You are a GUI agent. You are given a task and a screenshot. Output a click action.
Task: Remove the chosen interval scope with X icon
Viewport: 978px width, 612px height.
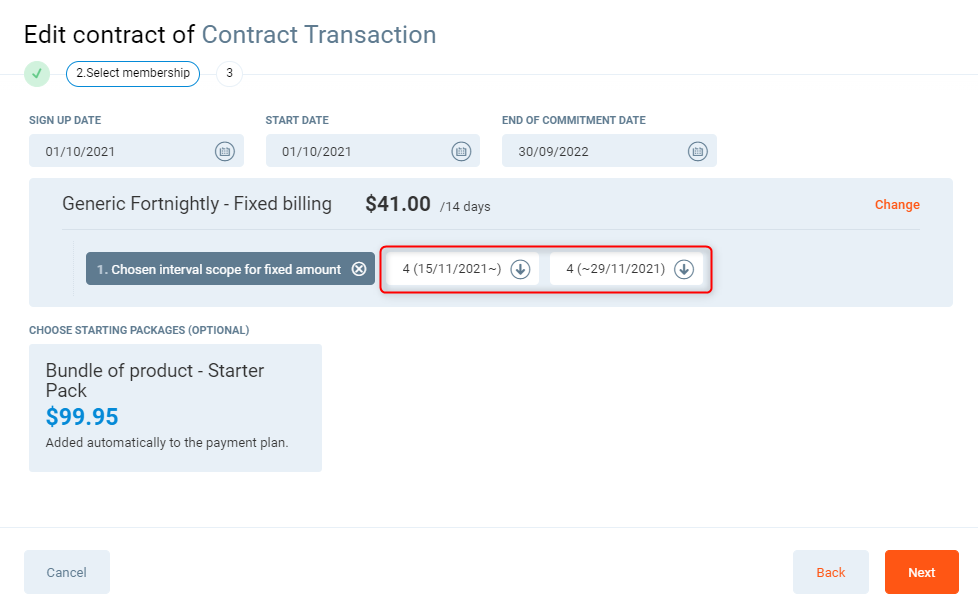tap(359, 269)
